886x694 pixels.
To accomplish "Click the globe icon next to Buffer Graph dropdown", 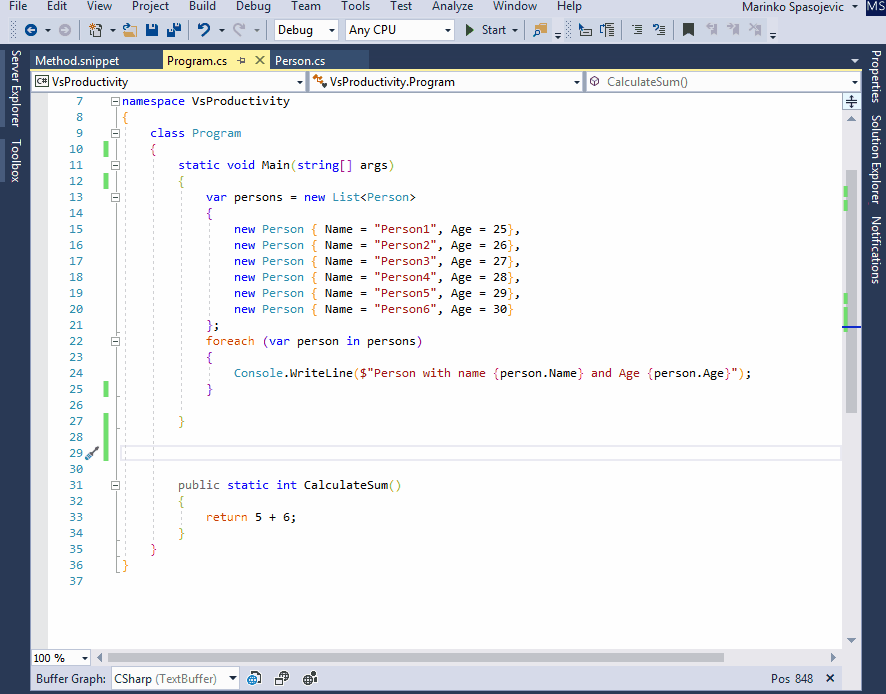I will [x=254, y=678].
